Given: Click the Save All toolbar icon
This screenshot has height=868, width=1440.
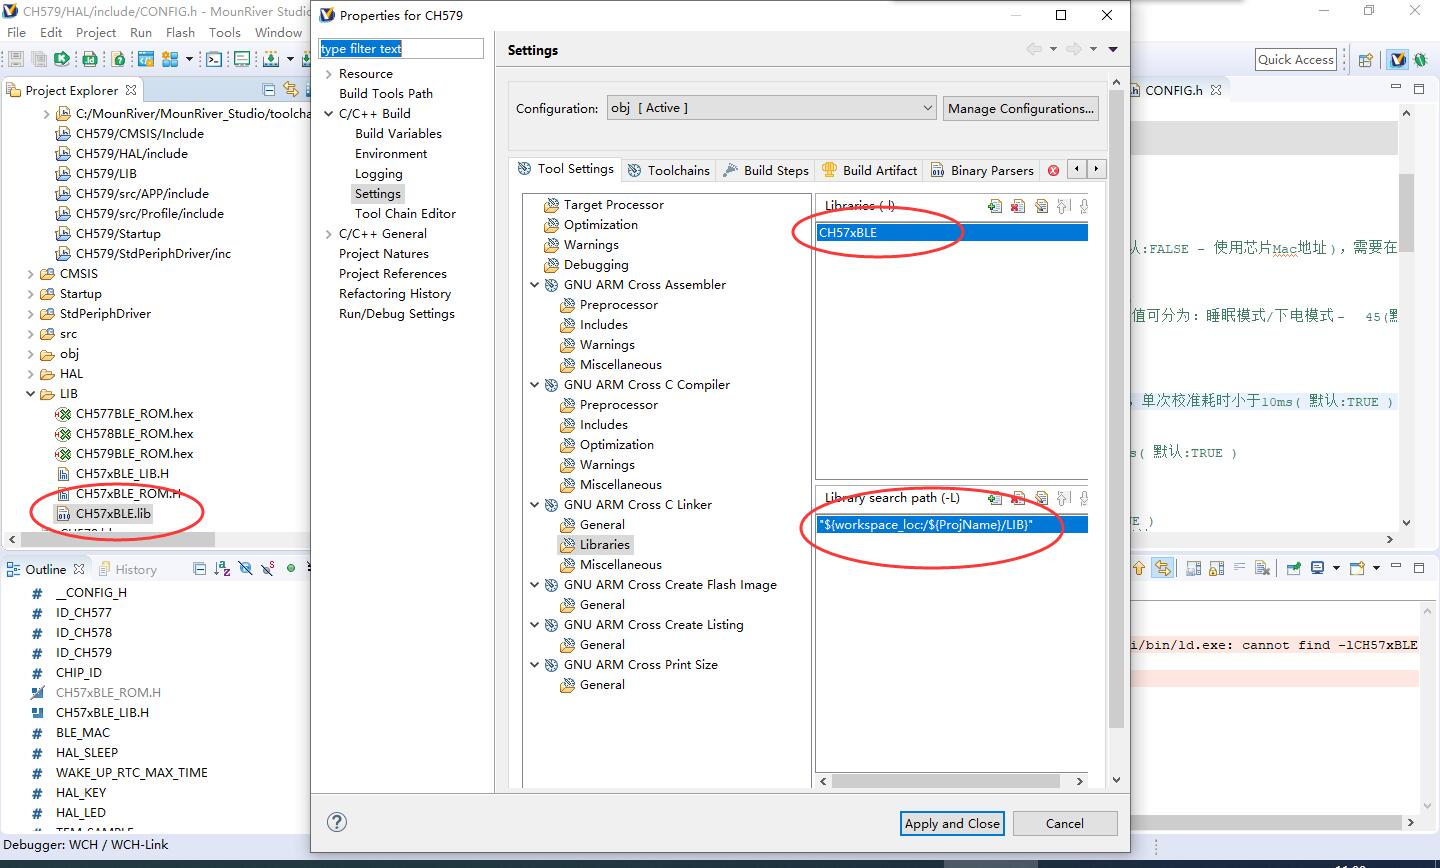Looking at the screenshot, I should point(39,59).
